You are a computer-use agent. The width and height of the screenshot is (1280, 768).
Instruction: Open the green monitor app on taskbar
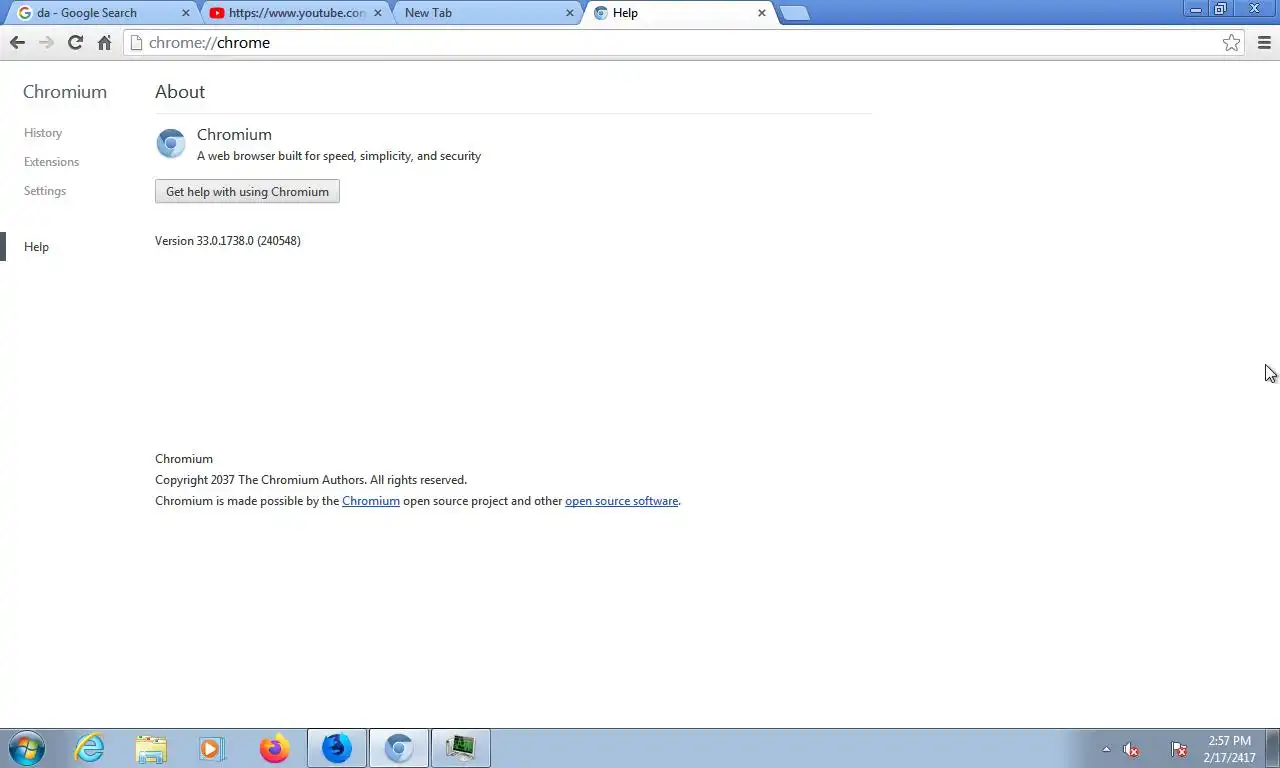460,748
